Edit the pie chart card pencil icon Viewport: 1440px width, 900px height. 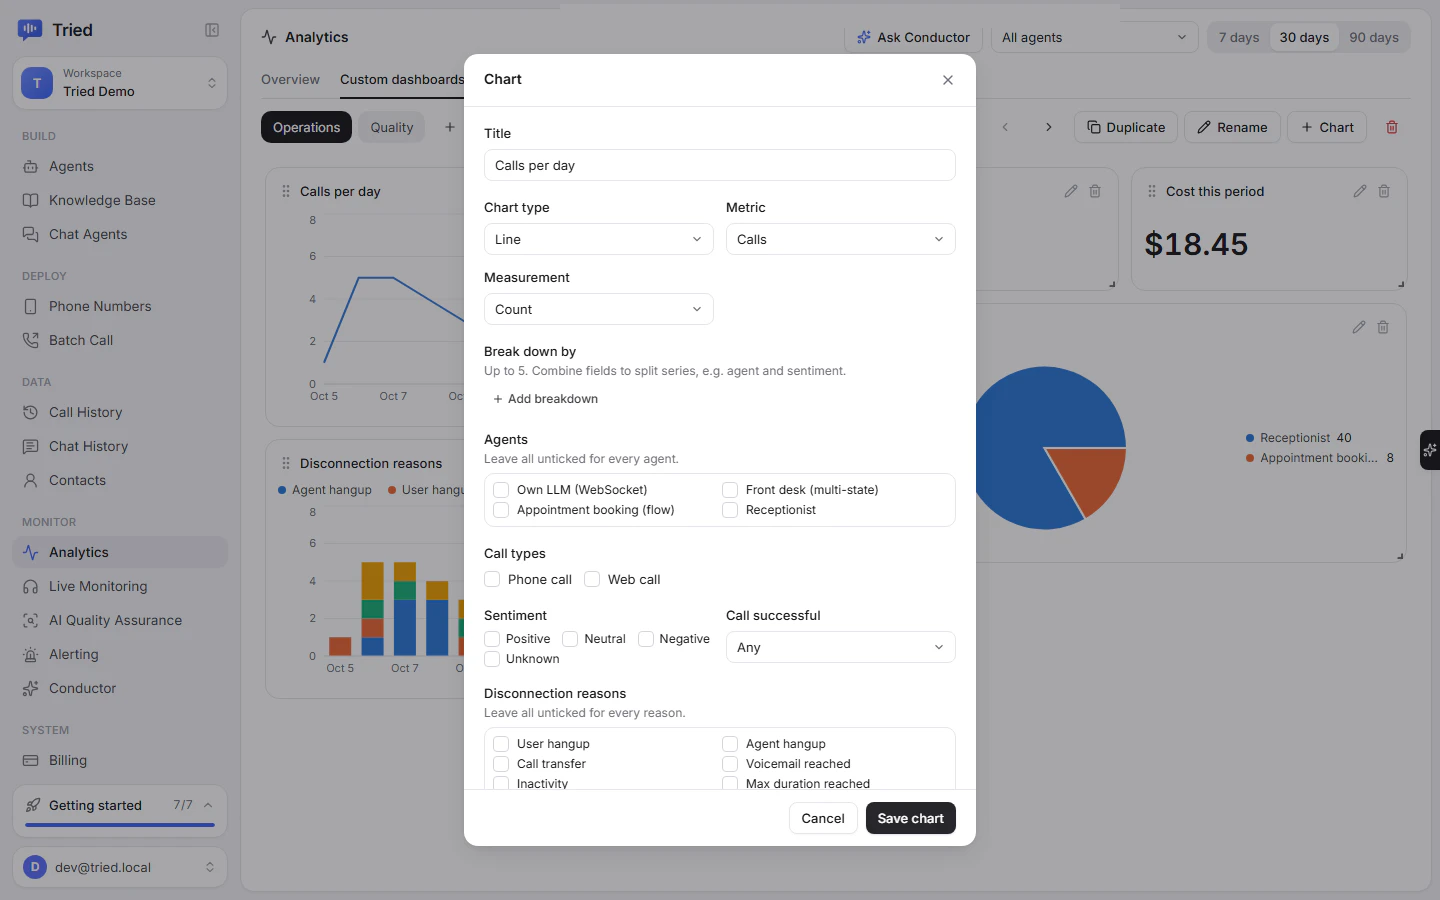(1359, 327)
